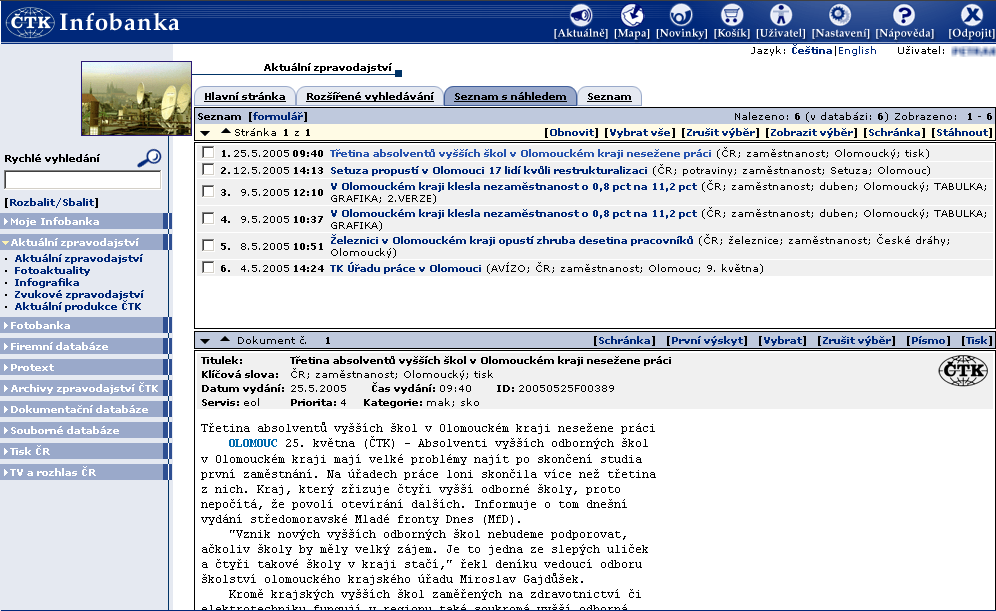996x611 pixels.
Task: Expand the Fotobanka sidebar section
Action: point(85,325)
